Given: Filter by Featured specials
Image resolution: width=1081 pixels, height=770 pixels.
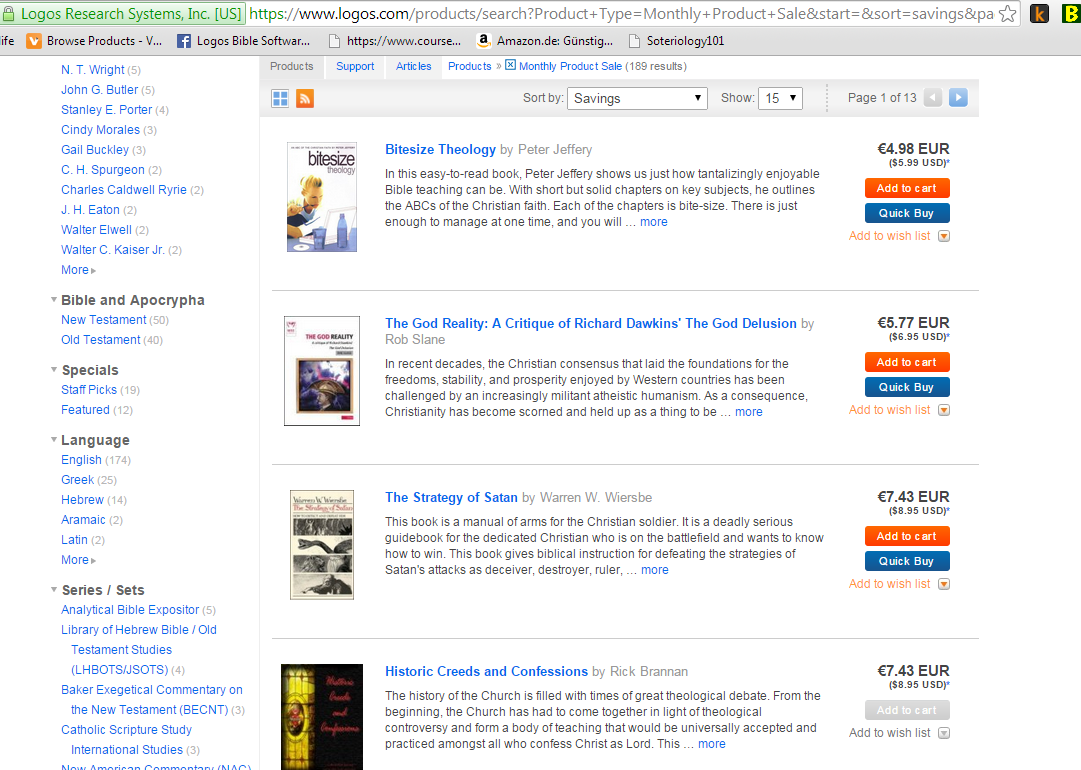Looking at the screenshot, I should [85, 410].
